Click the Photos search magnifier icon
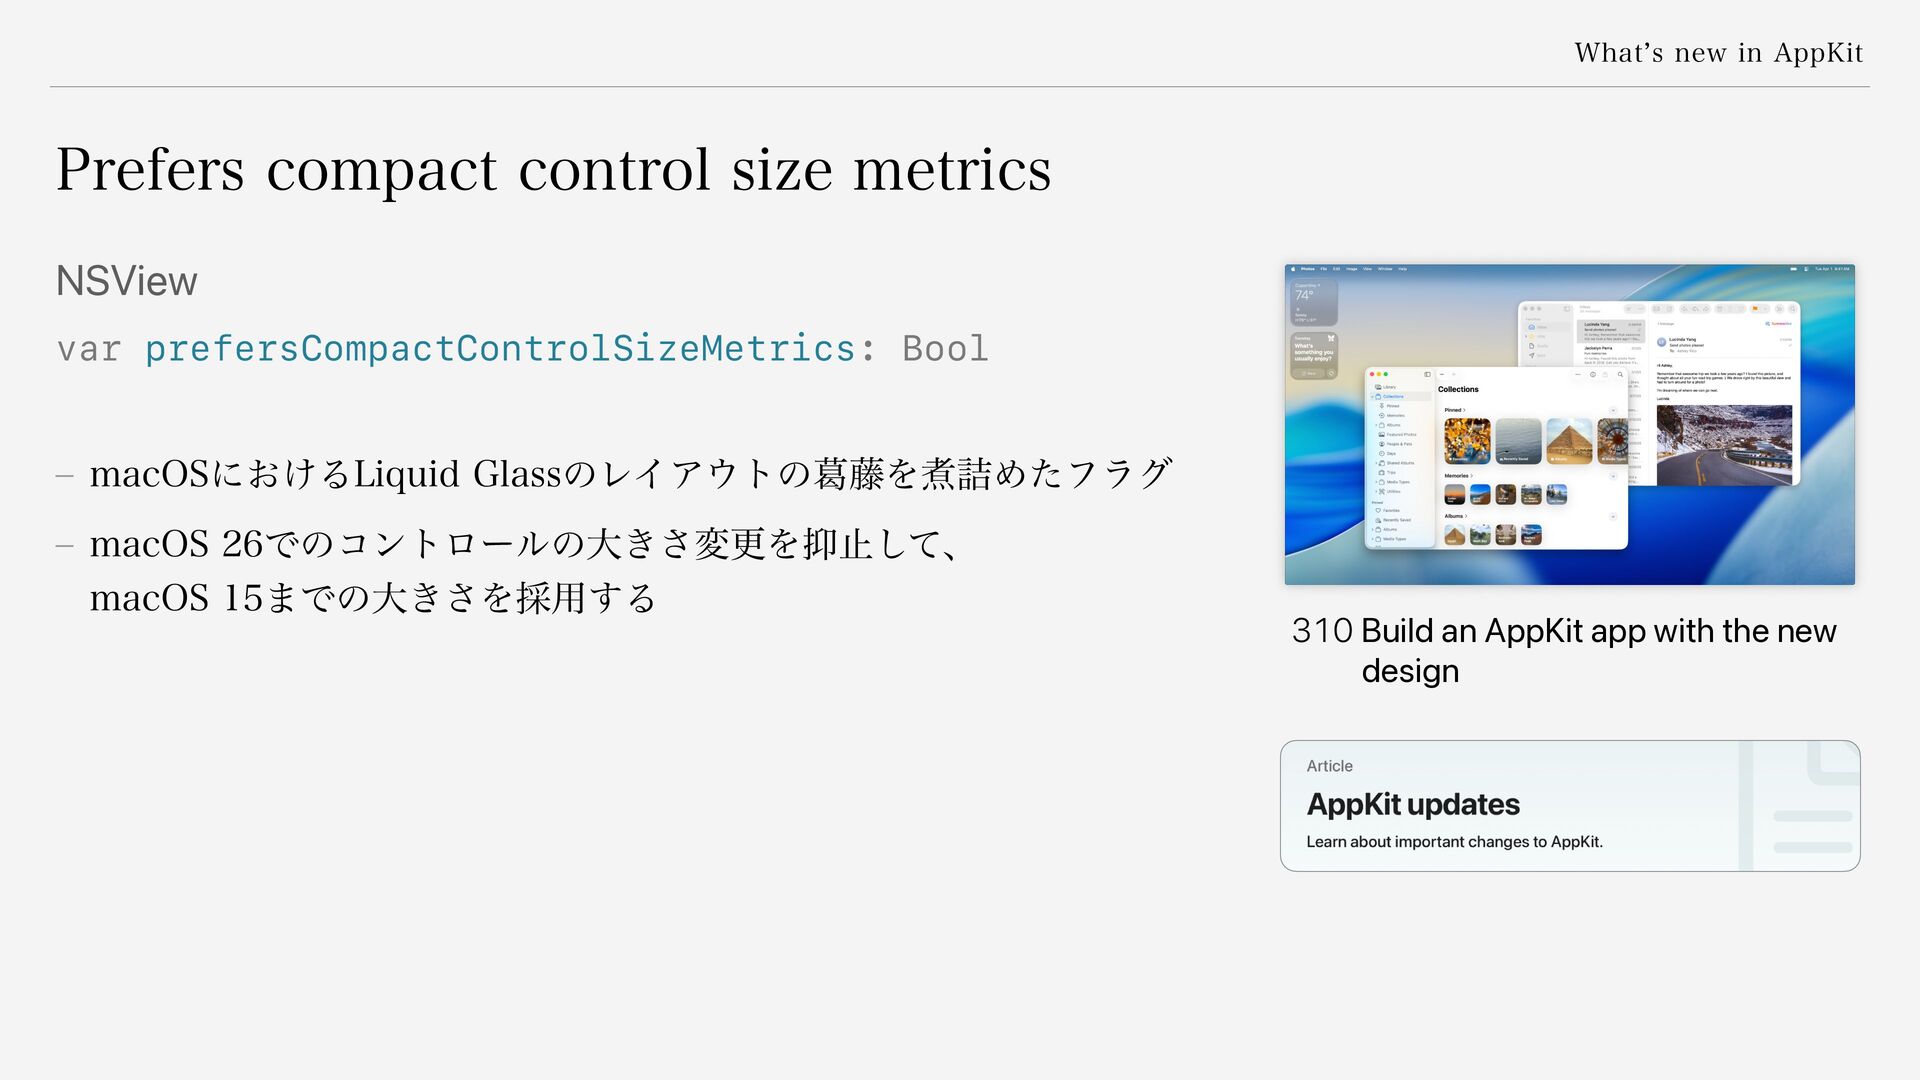Viewport: 1920px width, 1080px height. [1620, 375]
